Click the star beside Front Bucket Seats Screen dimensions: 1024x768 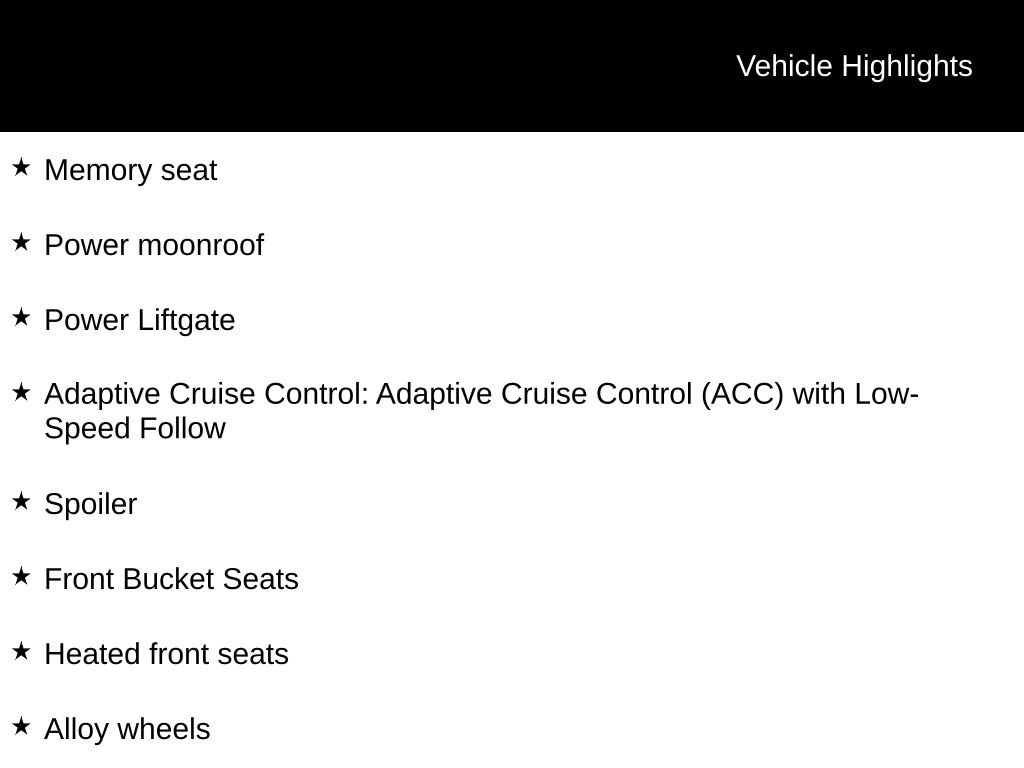point(21,576)
